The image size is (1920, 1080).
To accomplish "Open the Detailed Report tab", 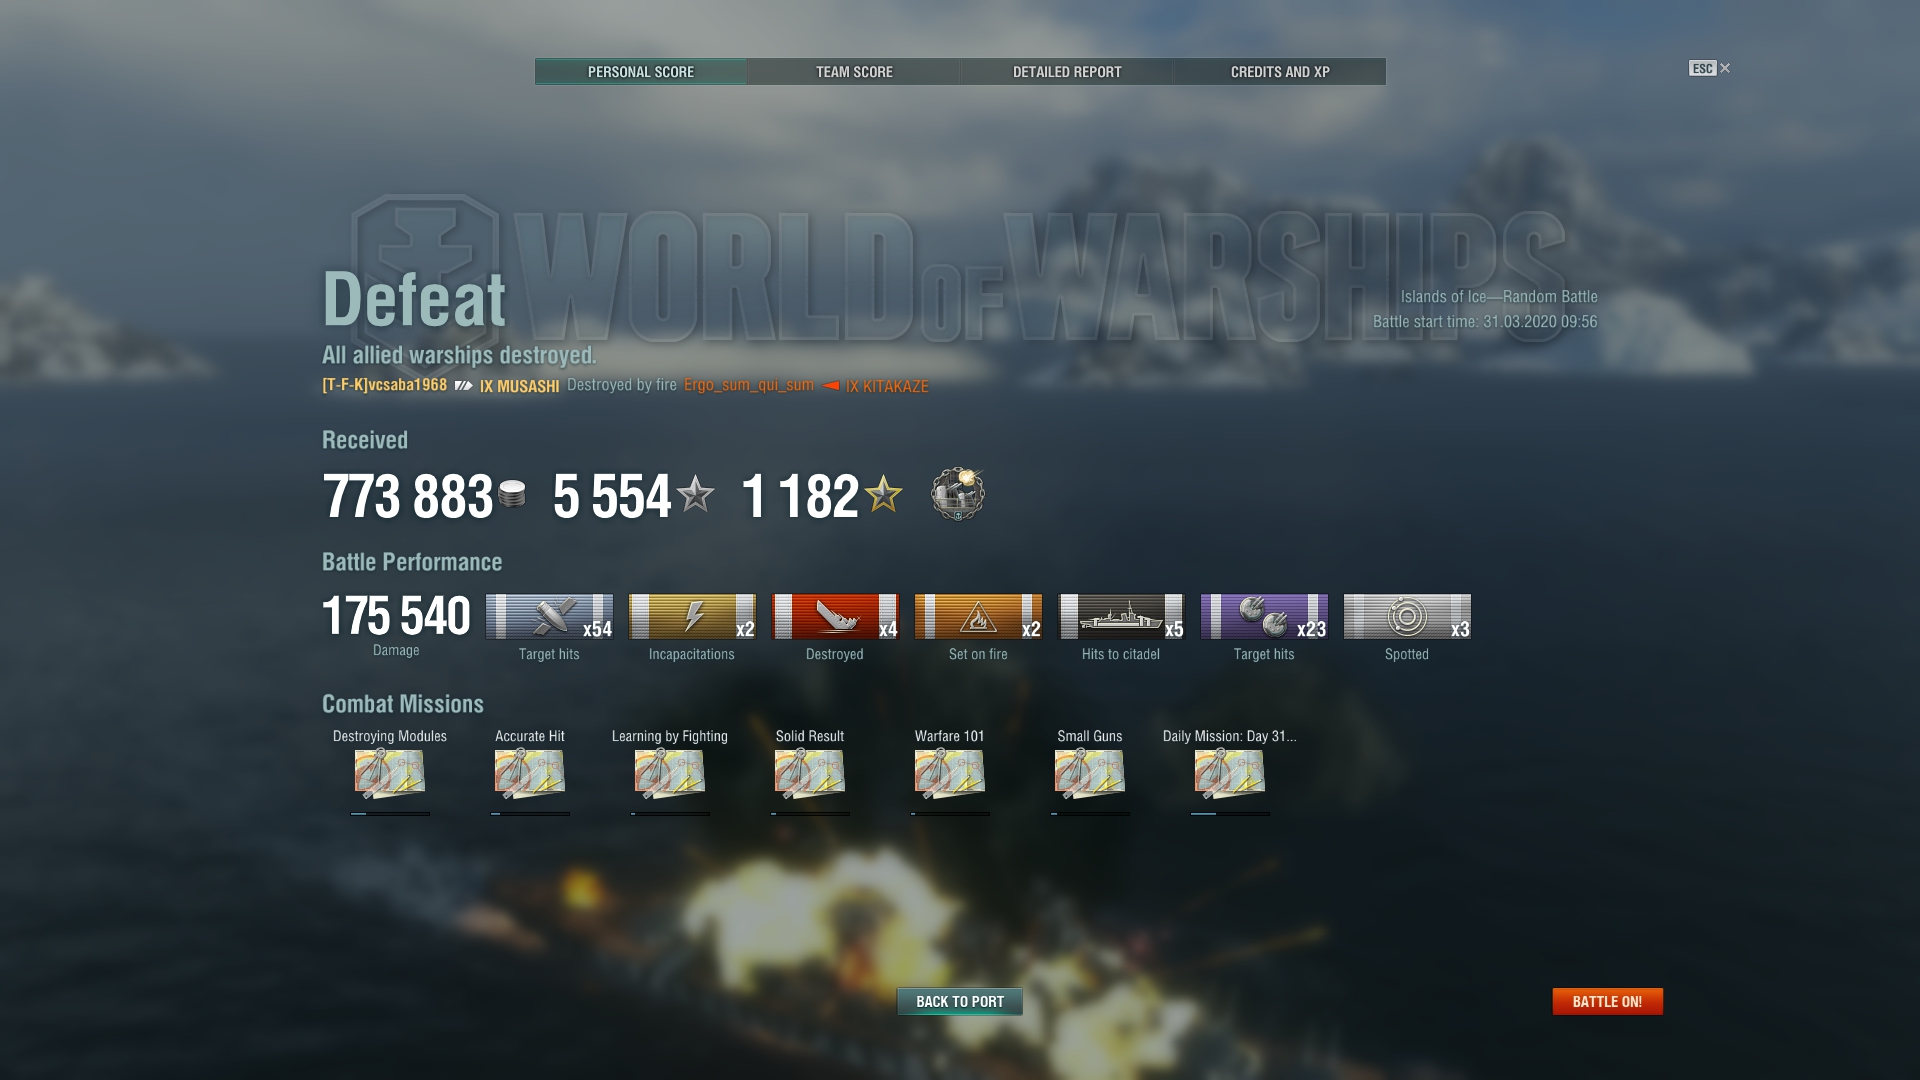I will (x=1067, y=72).
